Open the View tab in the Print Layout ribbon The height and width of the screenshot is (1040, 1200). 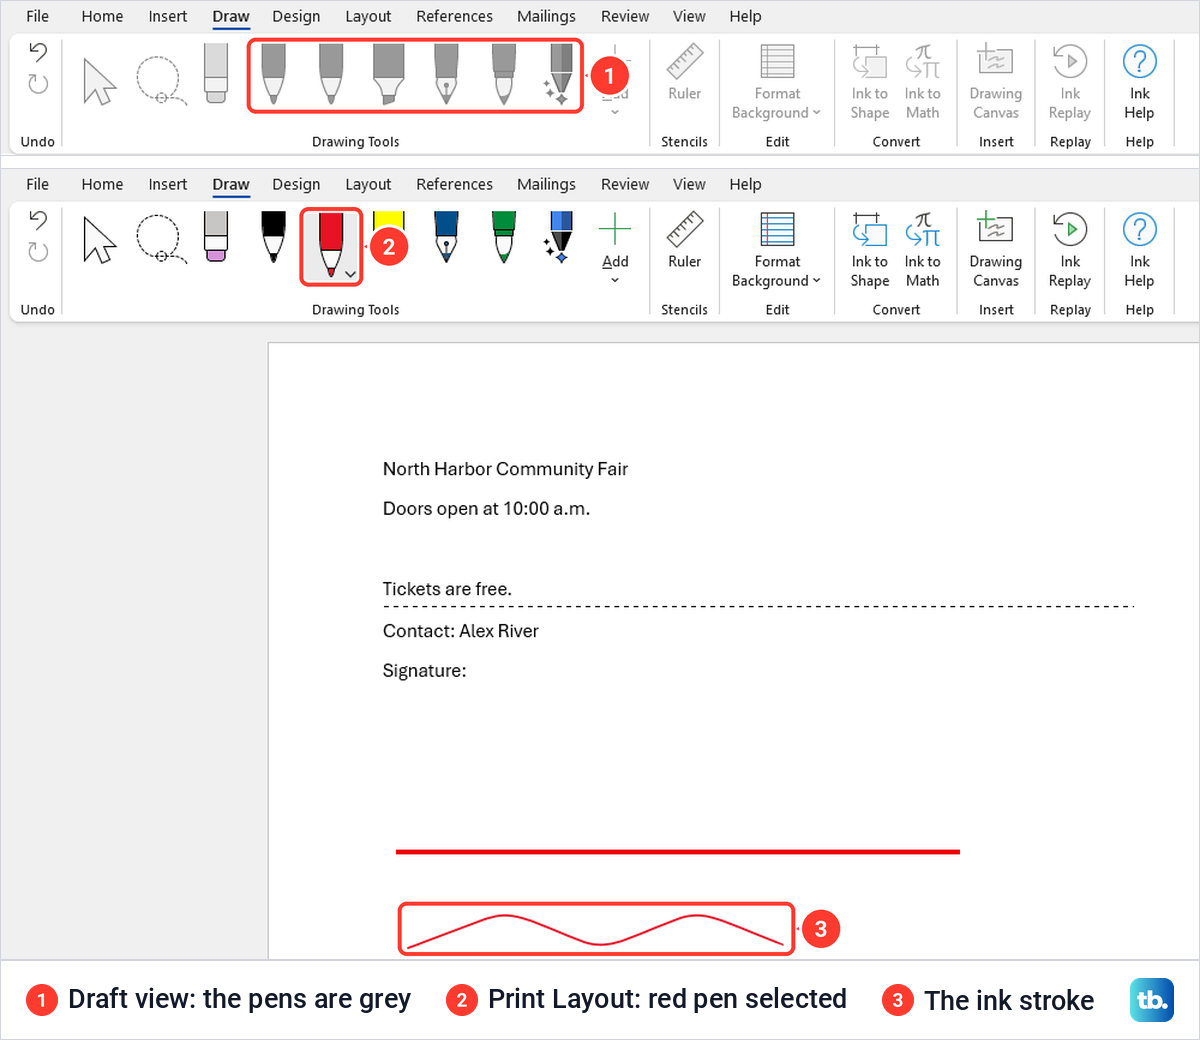click(689, 184)
